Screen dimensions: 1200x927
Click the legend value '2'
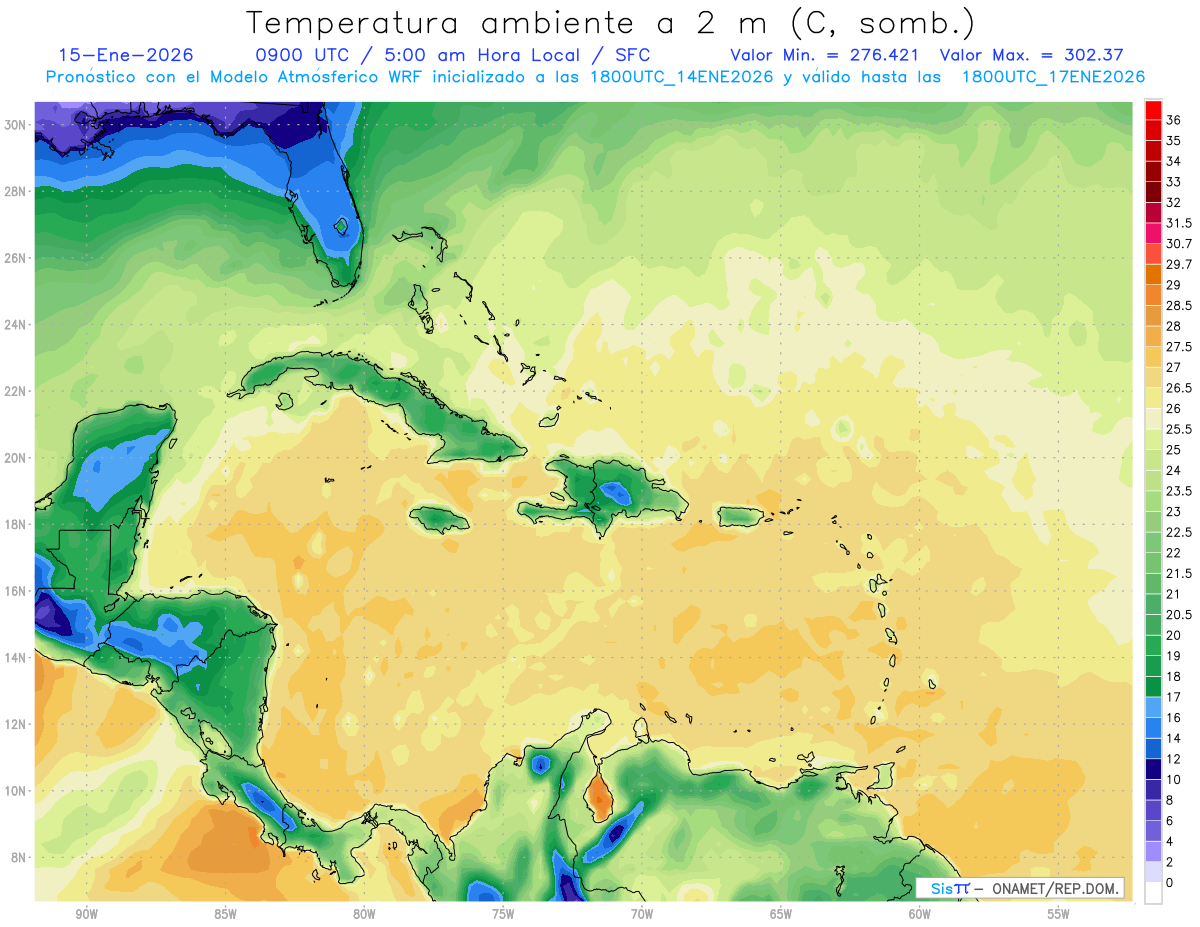coord(1170,862)
